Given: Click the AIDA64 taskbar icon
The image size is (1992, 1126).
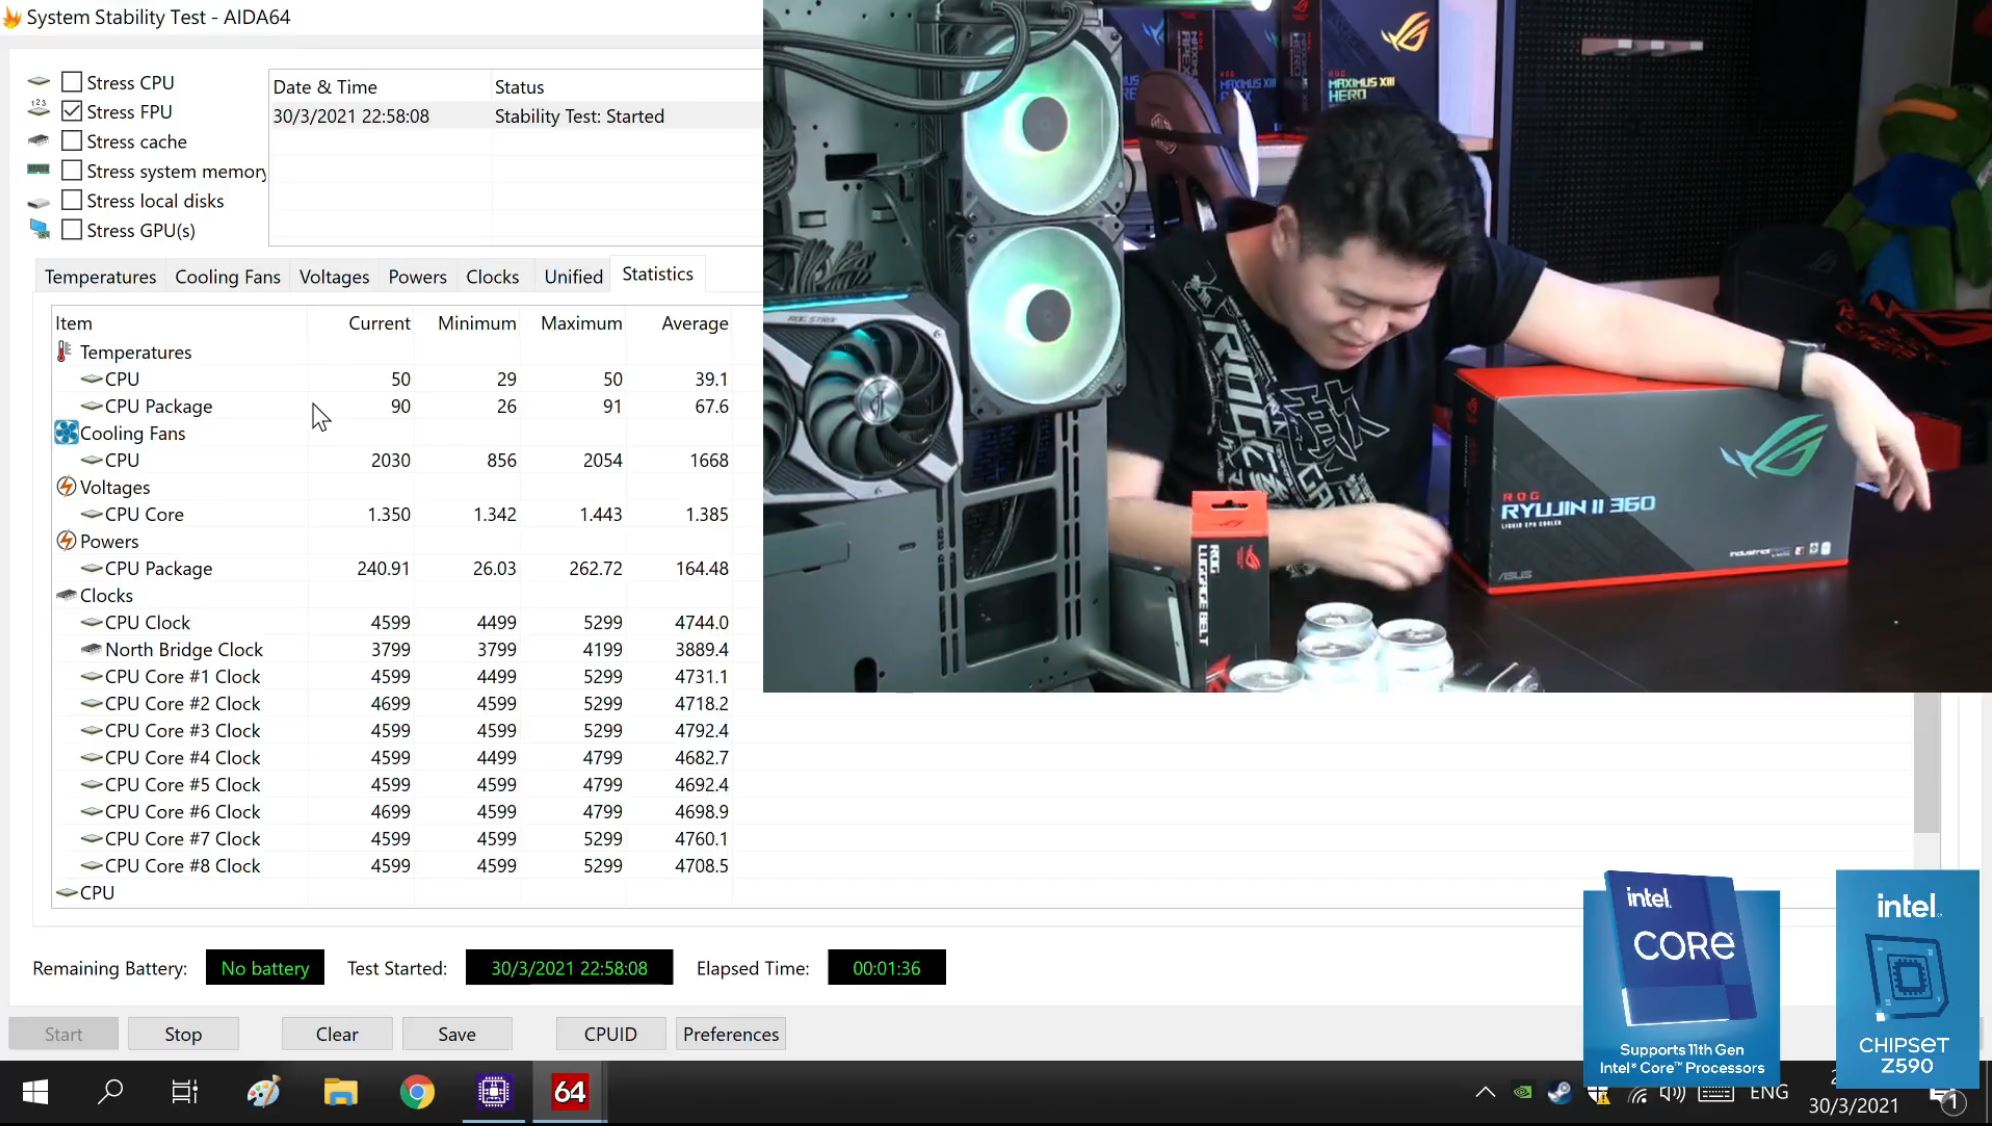Looking at the screenshot, I should tap(570, 1092).
